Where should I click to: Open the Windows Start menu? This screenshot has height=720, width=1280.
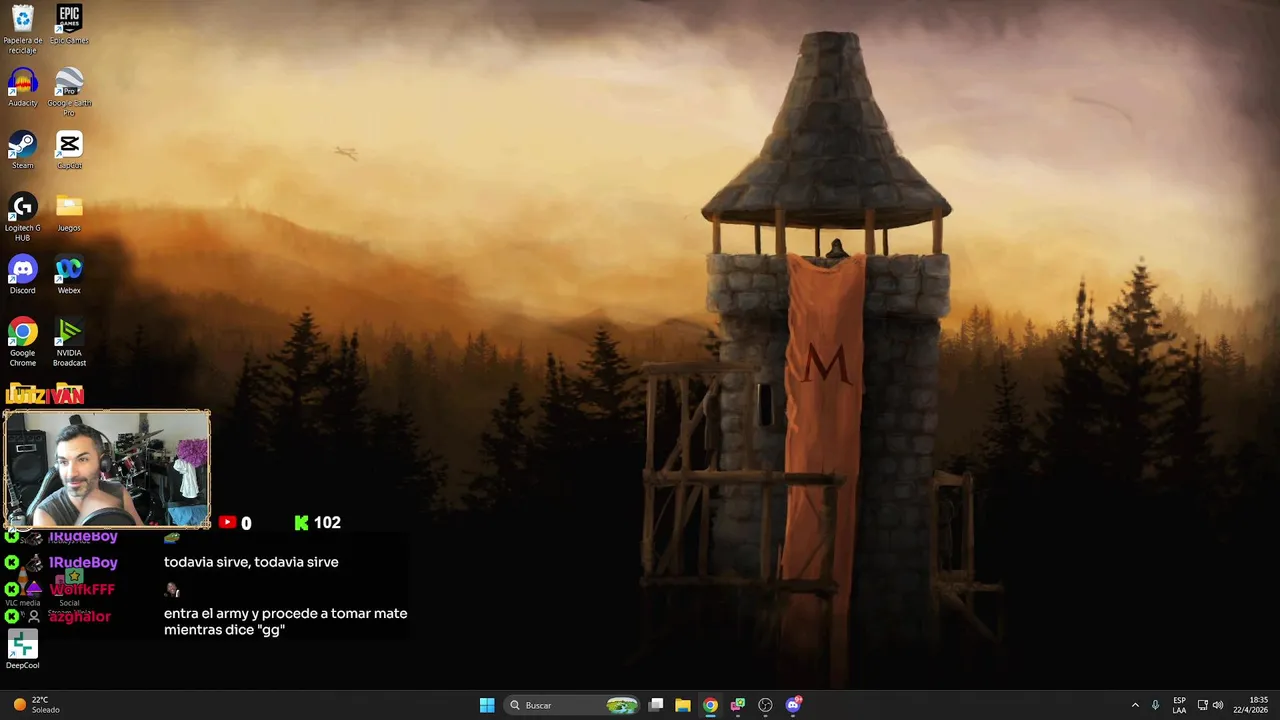pos(487,705)
